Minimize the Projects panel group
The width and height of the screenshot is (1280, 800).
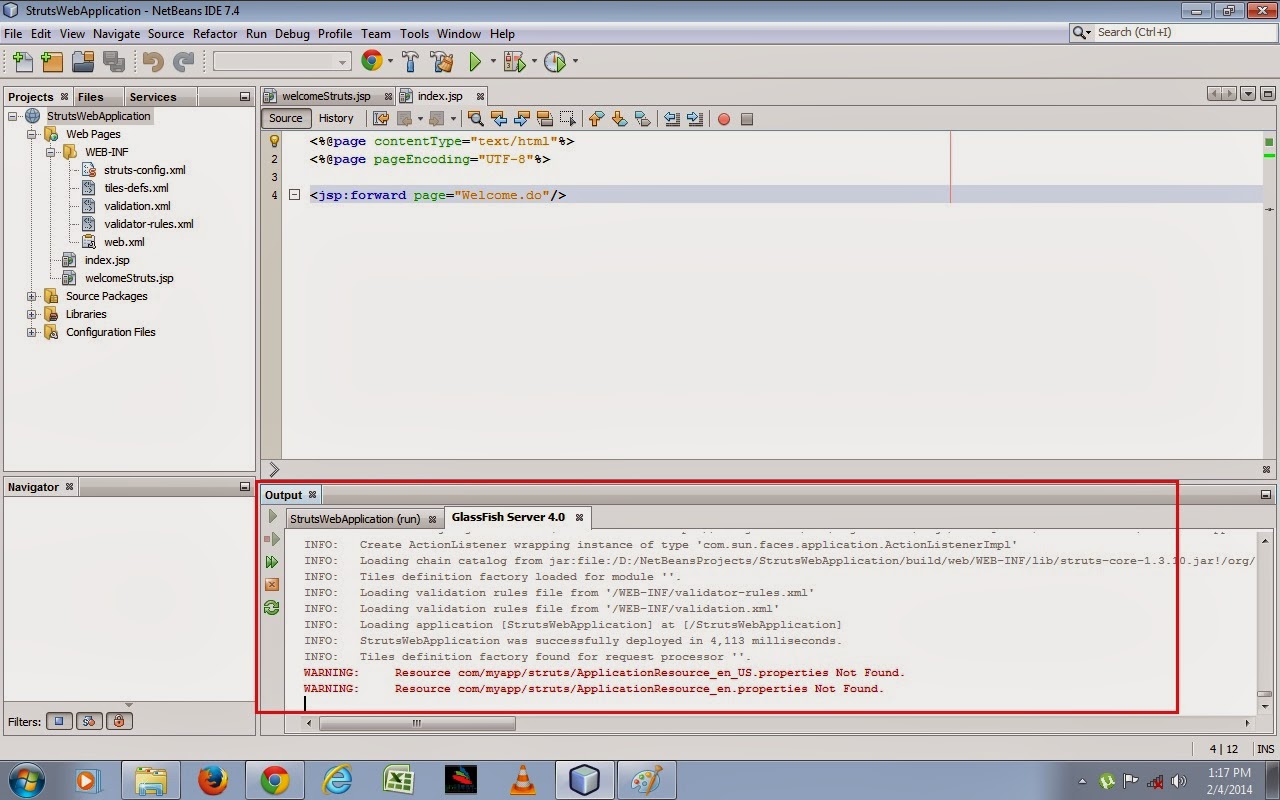[x=244, y=97]
